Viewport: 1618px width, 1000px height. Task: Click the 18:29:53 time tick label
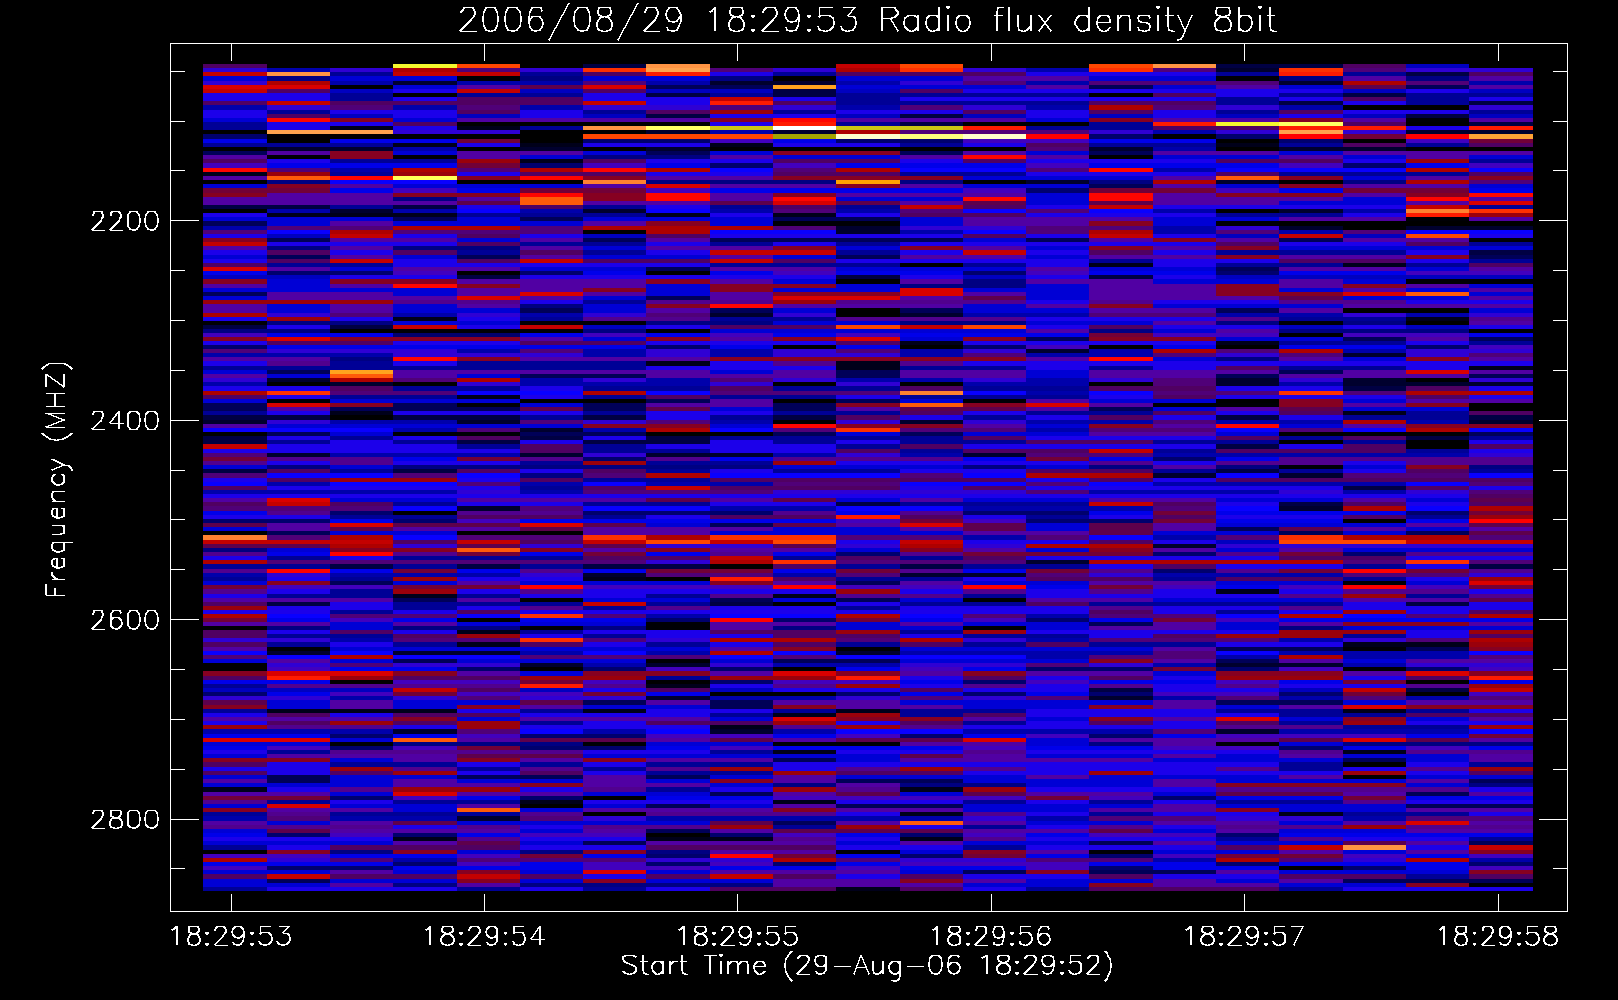(231, 937)
